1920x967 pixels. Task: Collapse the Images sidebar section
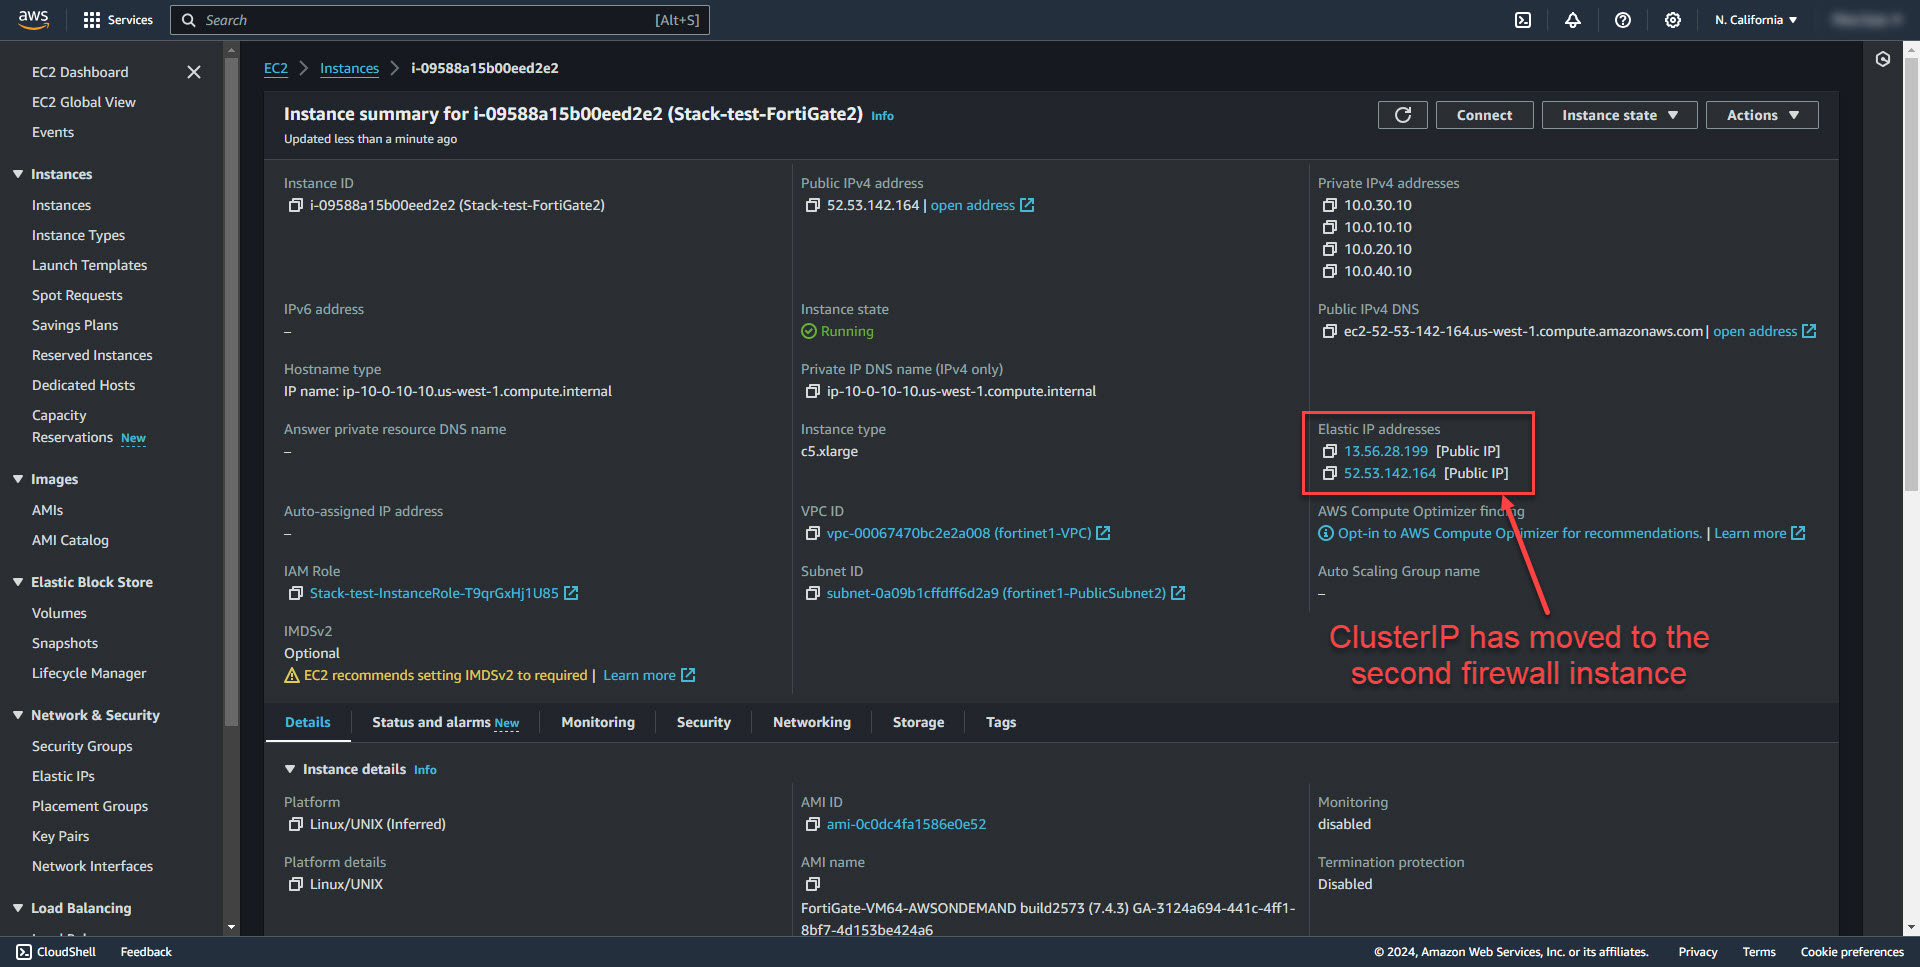(x=18, y=479)
